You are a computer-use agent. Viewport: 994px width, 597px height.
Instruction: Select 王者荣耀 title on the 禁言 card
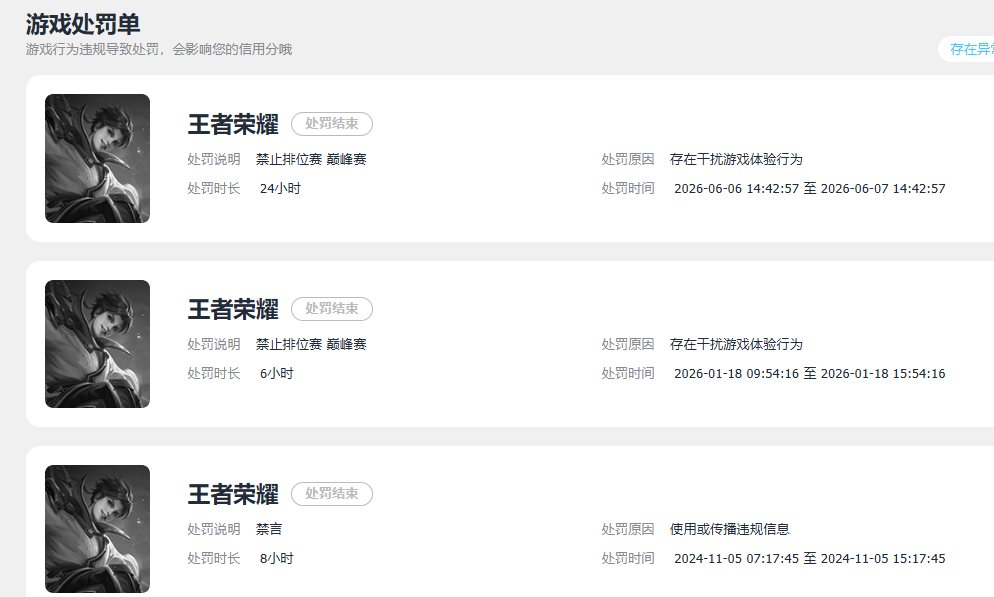click(233, 494)
